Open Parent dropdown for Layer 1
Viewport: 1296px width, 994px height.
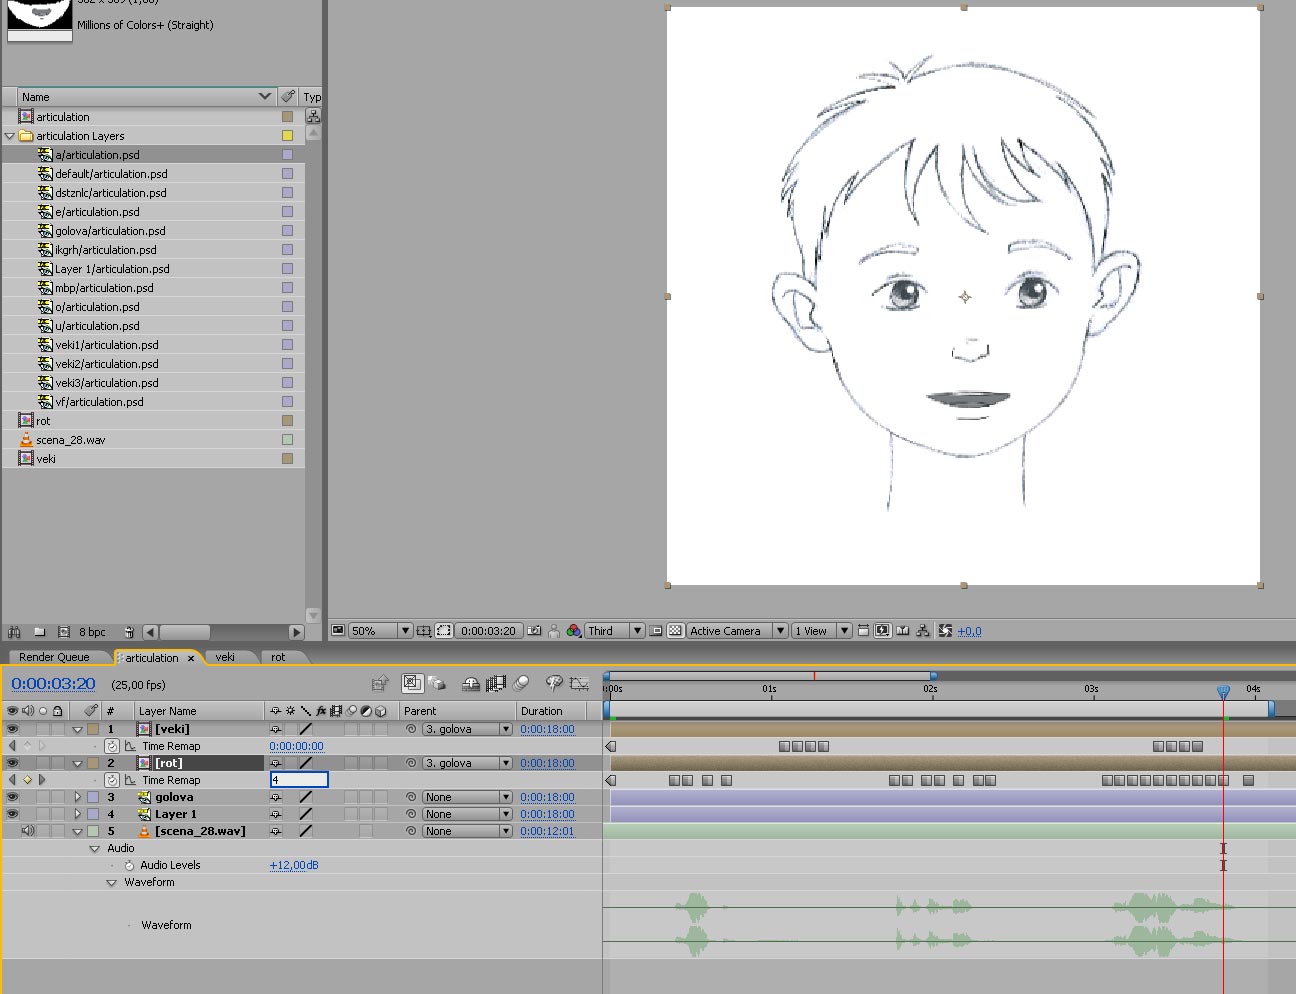click(467, 814)
